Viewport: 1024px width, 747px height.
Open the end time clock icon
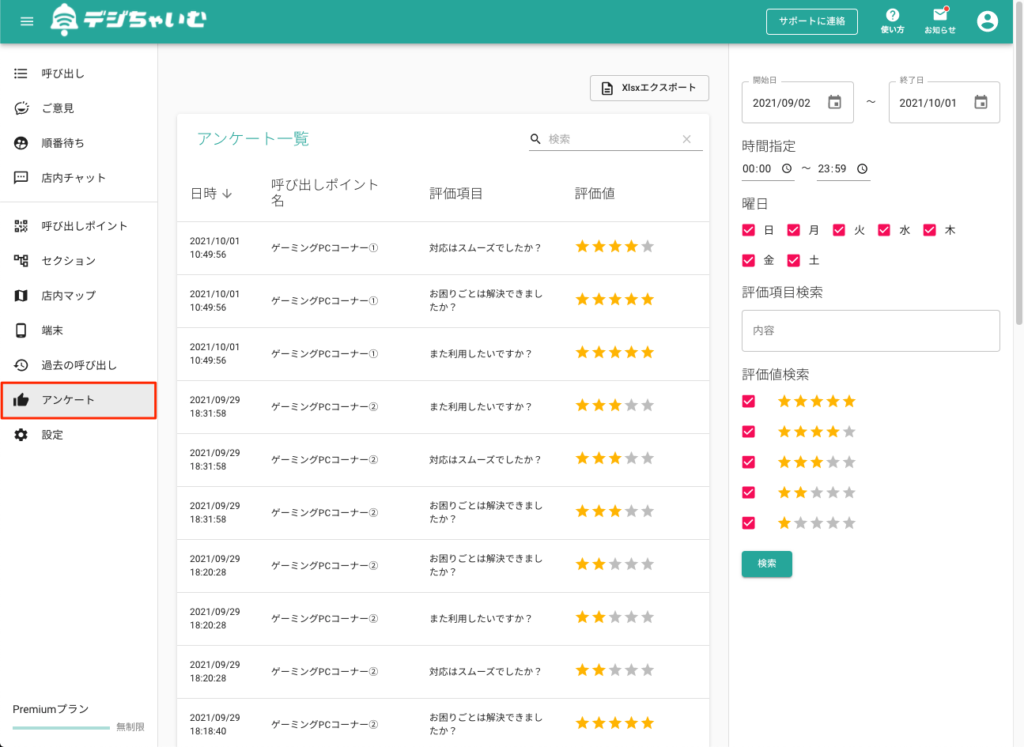tap(862, 168)
